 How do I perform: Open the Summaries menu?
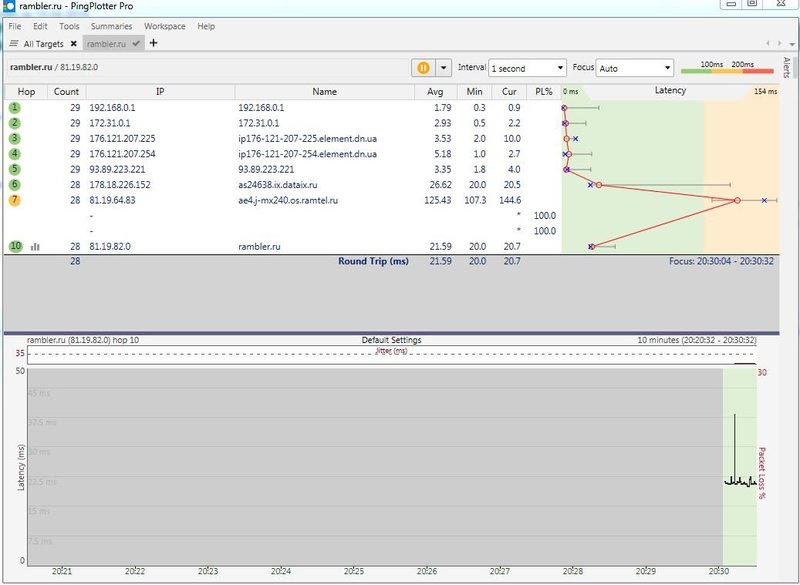pos(111,26)
